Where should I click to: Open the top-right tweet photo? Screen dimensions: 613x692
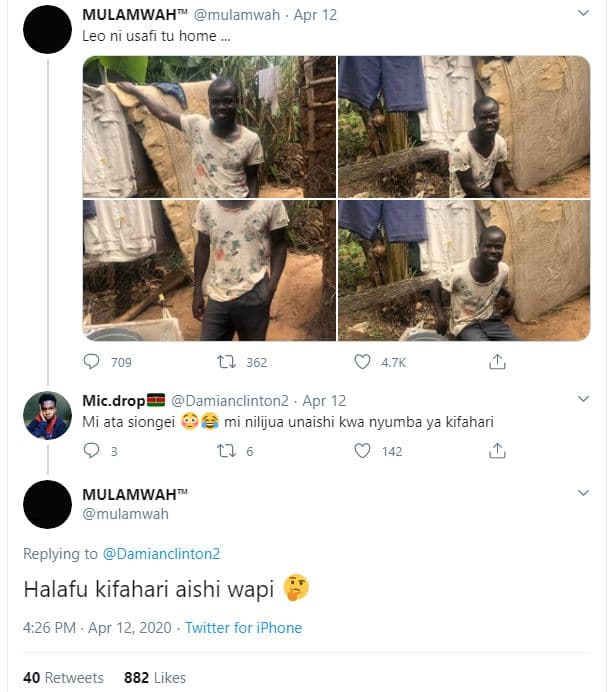(463, 126)
